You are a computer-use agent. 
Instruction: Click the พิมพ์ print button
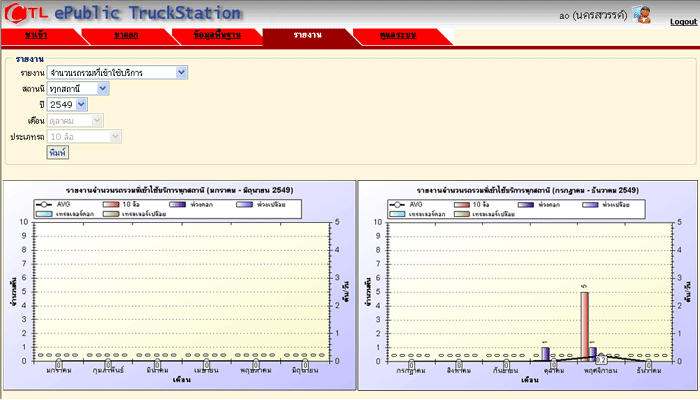point(58,153)
